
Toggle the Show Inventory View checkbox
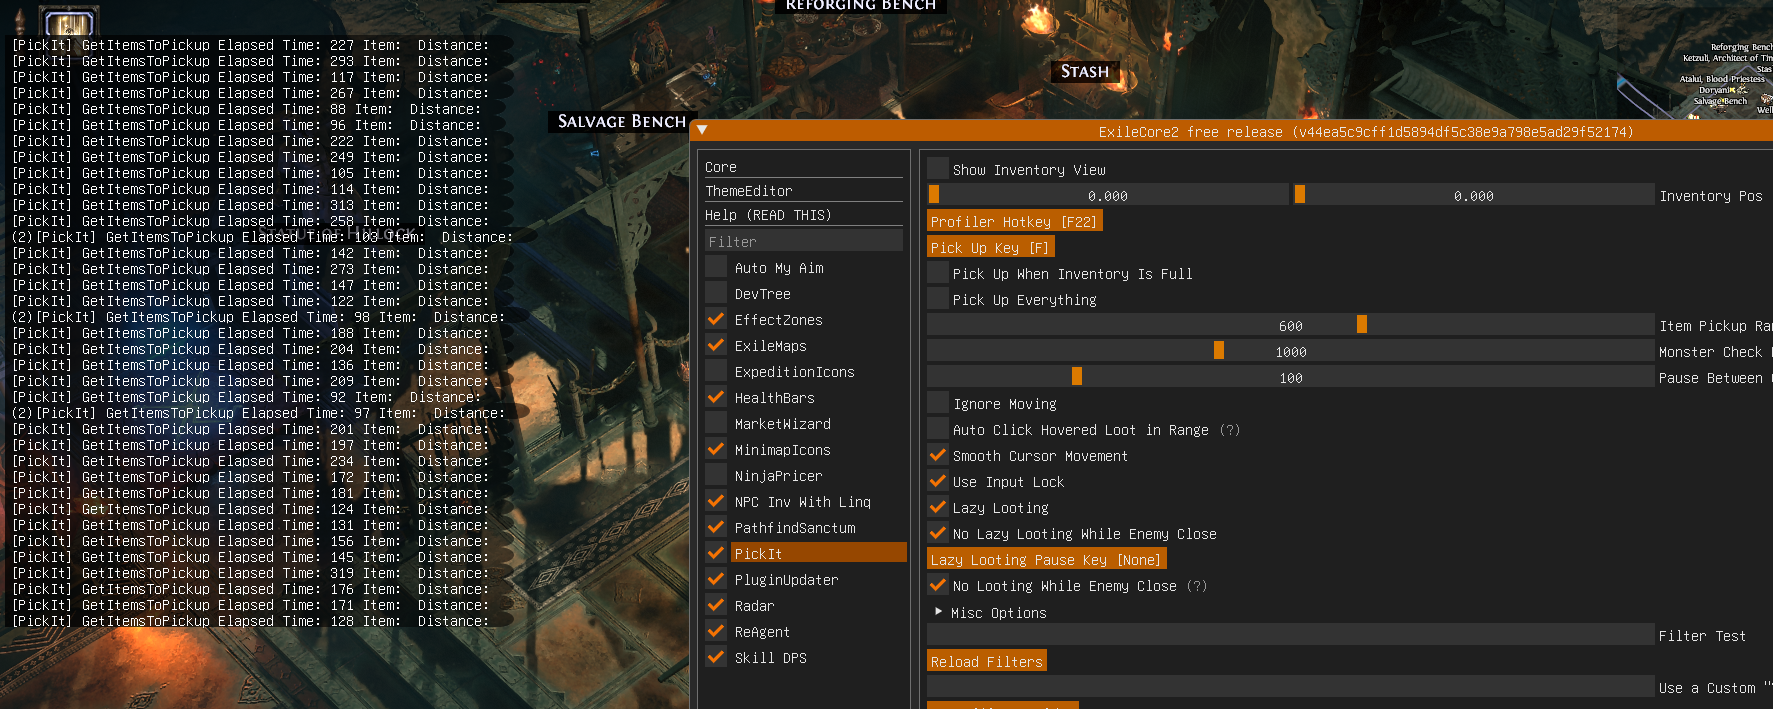tap(938, 169)
